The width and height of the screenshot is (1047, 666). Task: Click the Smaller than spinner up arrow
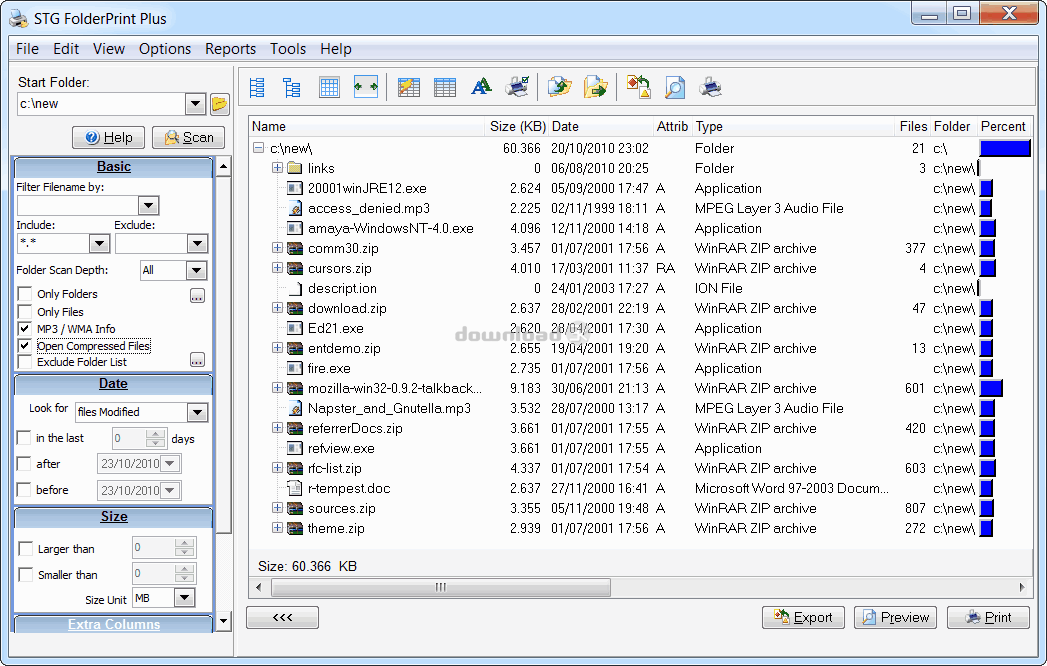click(184, 568)
